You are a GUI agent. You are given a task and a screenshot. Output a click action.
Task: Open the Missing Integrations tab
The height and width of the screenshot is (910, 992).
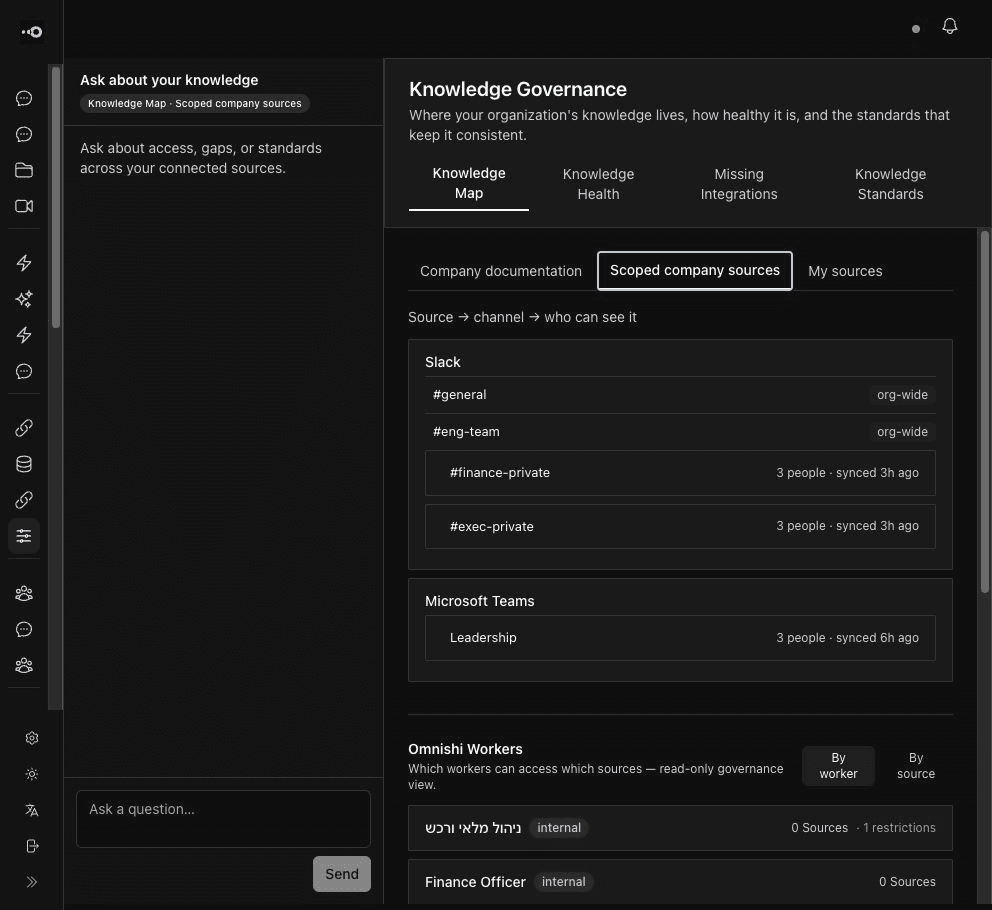(739, 184)
